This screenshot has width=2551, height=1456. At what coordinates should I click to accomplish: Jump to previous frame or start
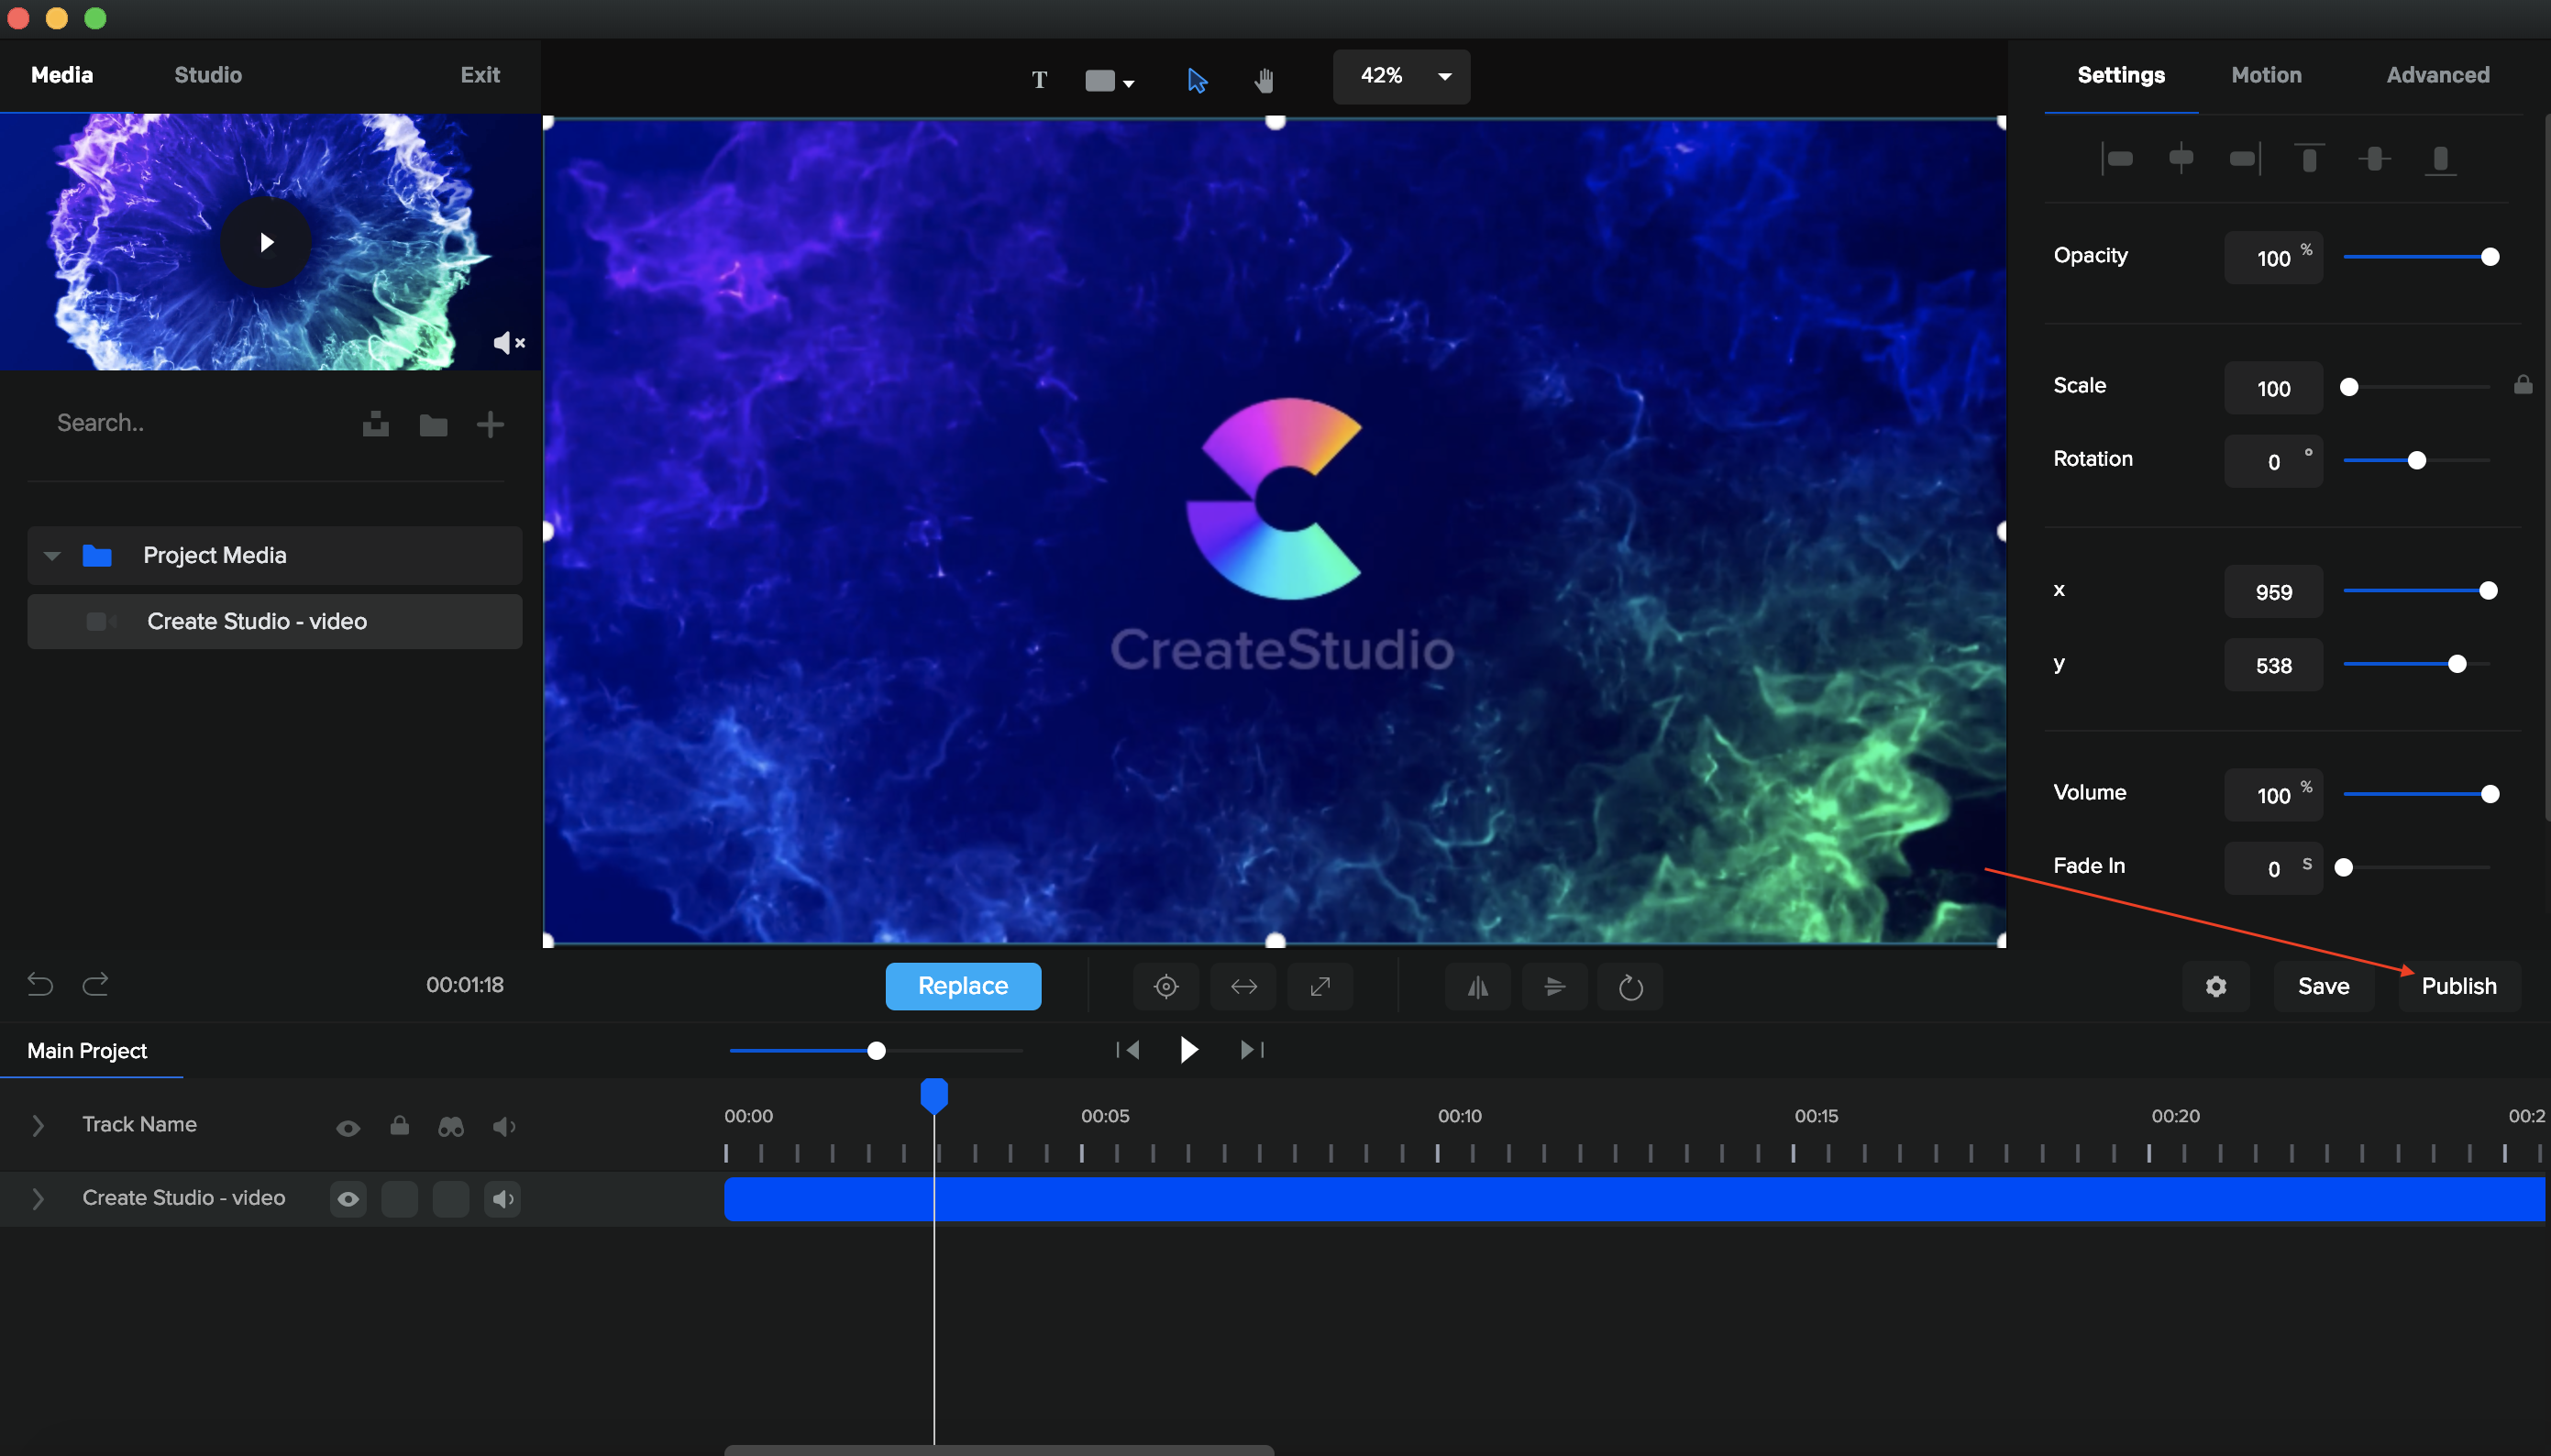[x=1128, y=1050]
